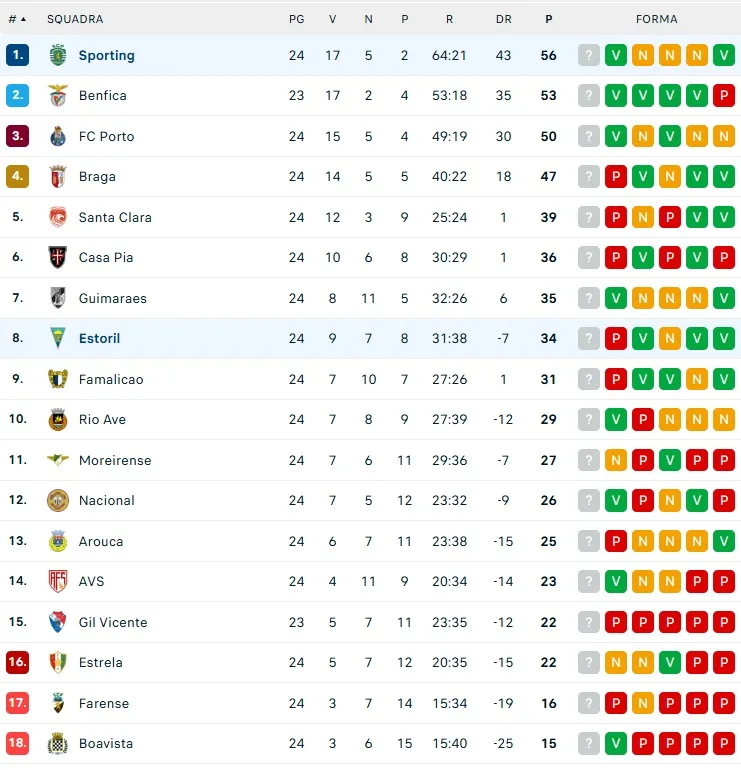Screen dimensions: 741x770
Task: Click the Estoril team crest icon
Action: point(58,338)
